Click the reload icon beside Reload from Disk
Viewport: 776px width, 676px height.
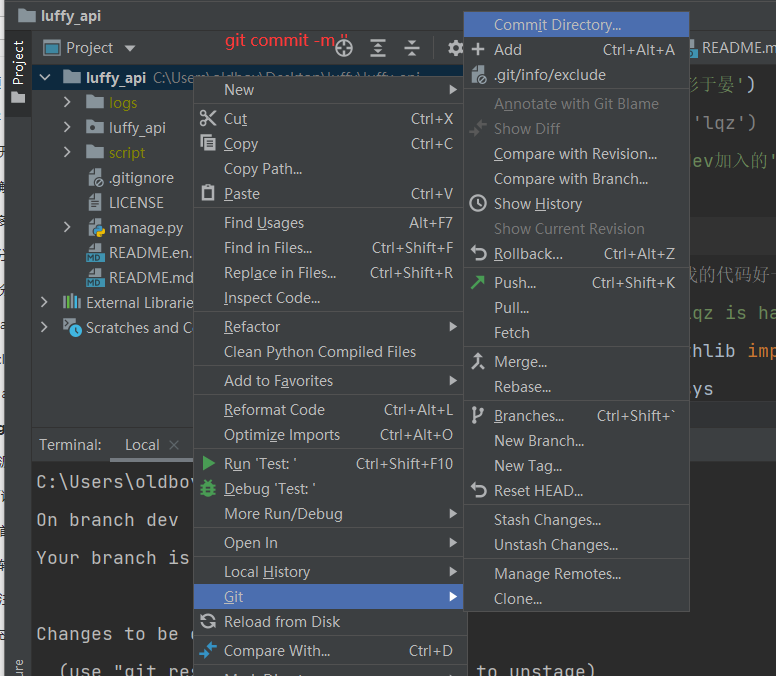[208, 621]
